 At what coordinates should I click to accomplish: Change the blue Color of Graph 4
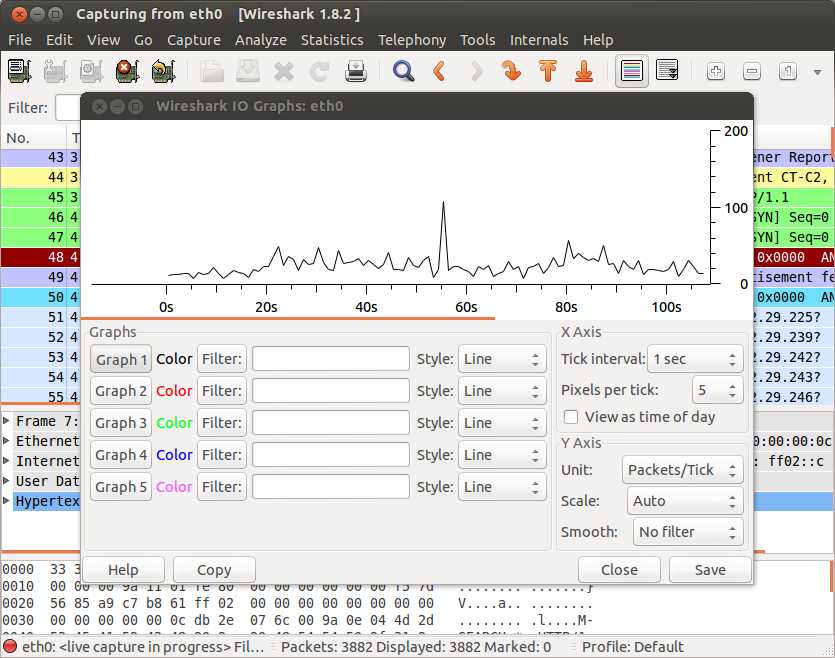click(x=174, y=455)
